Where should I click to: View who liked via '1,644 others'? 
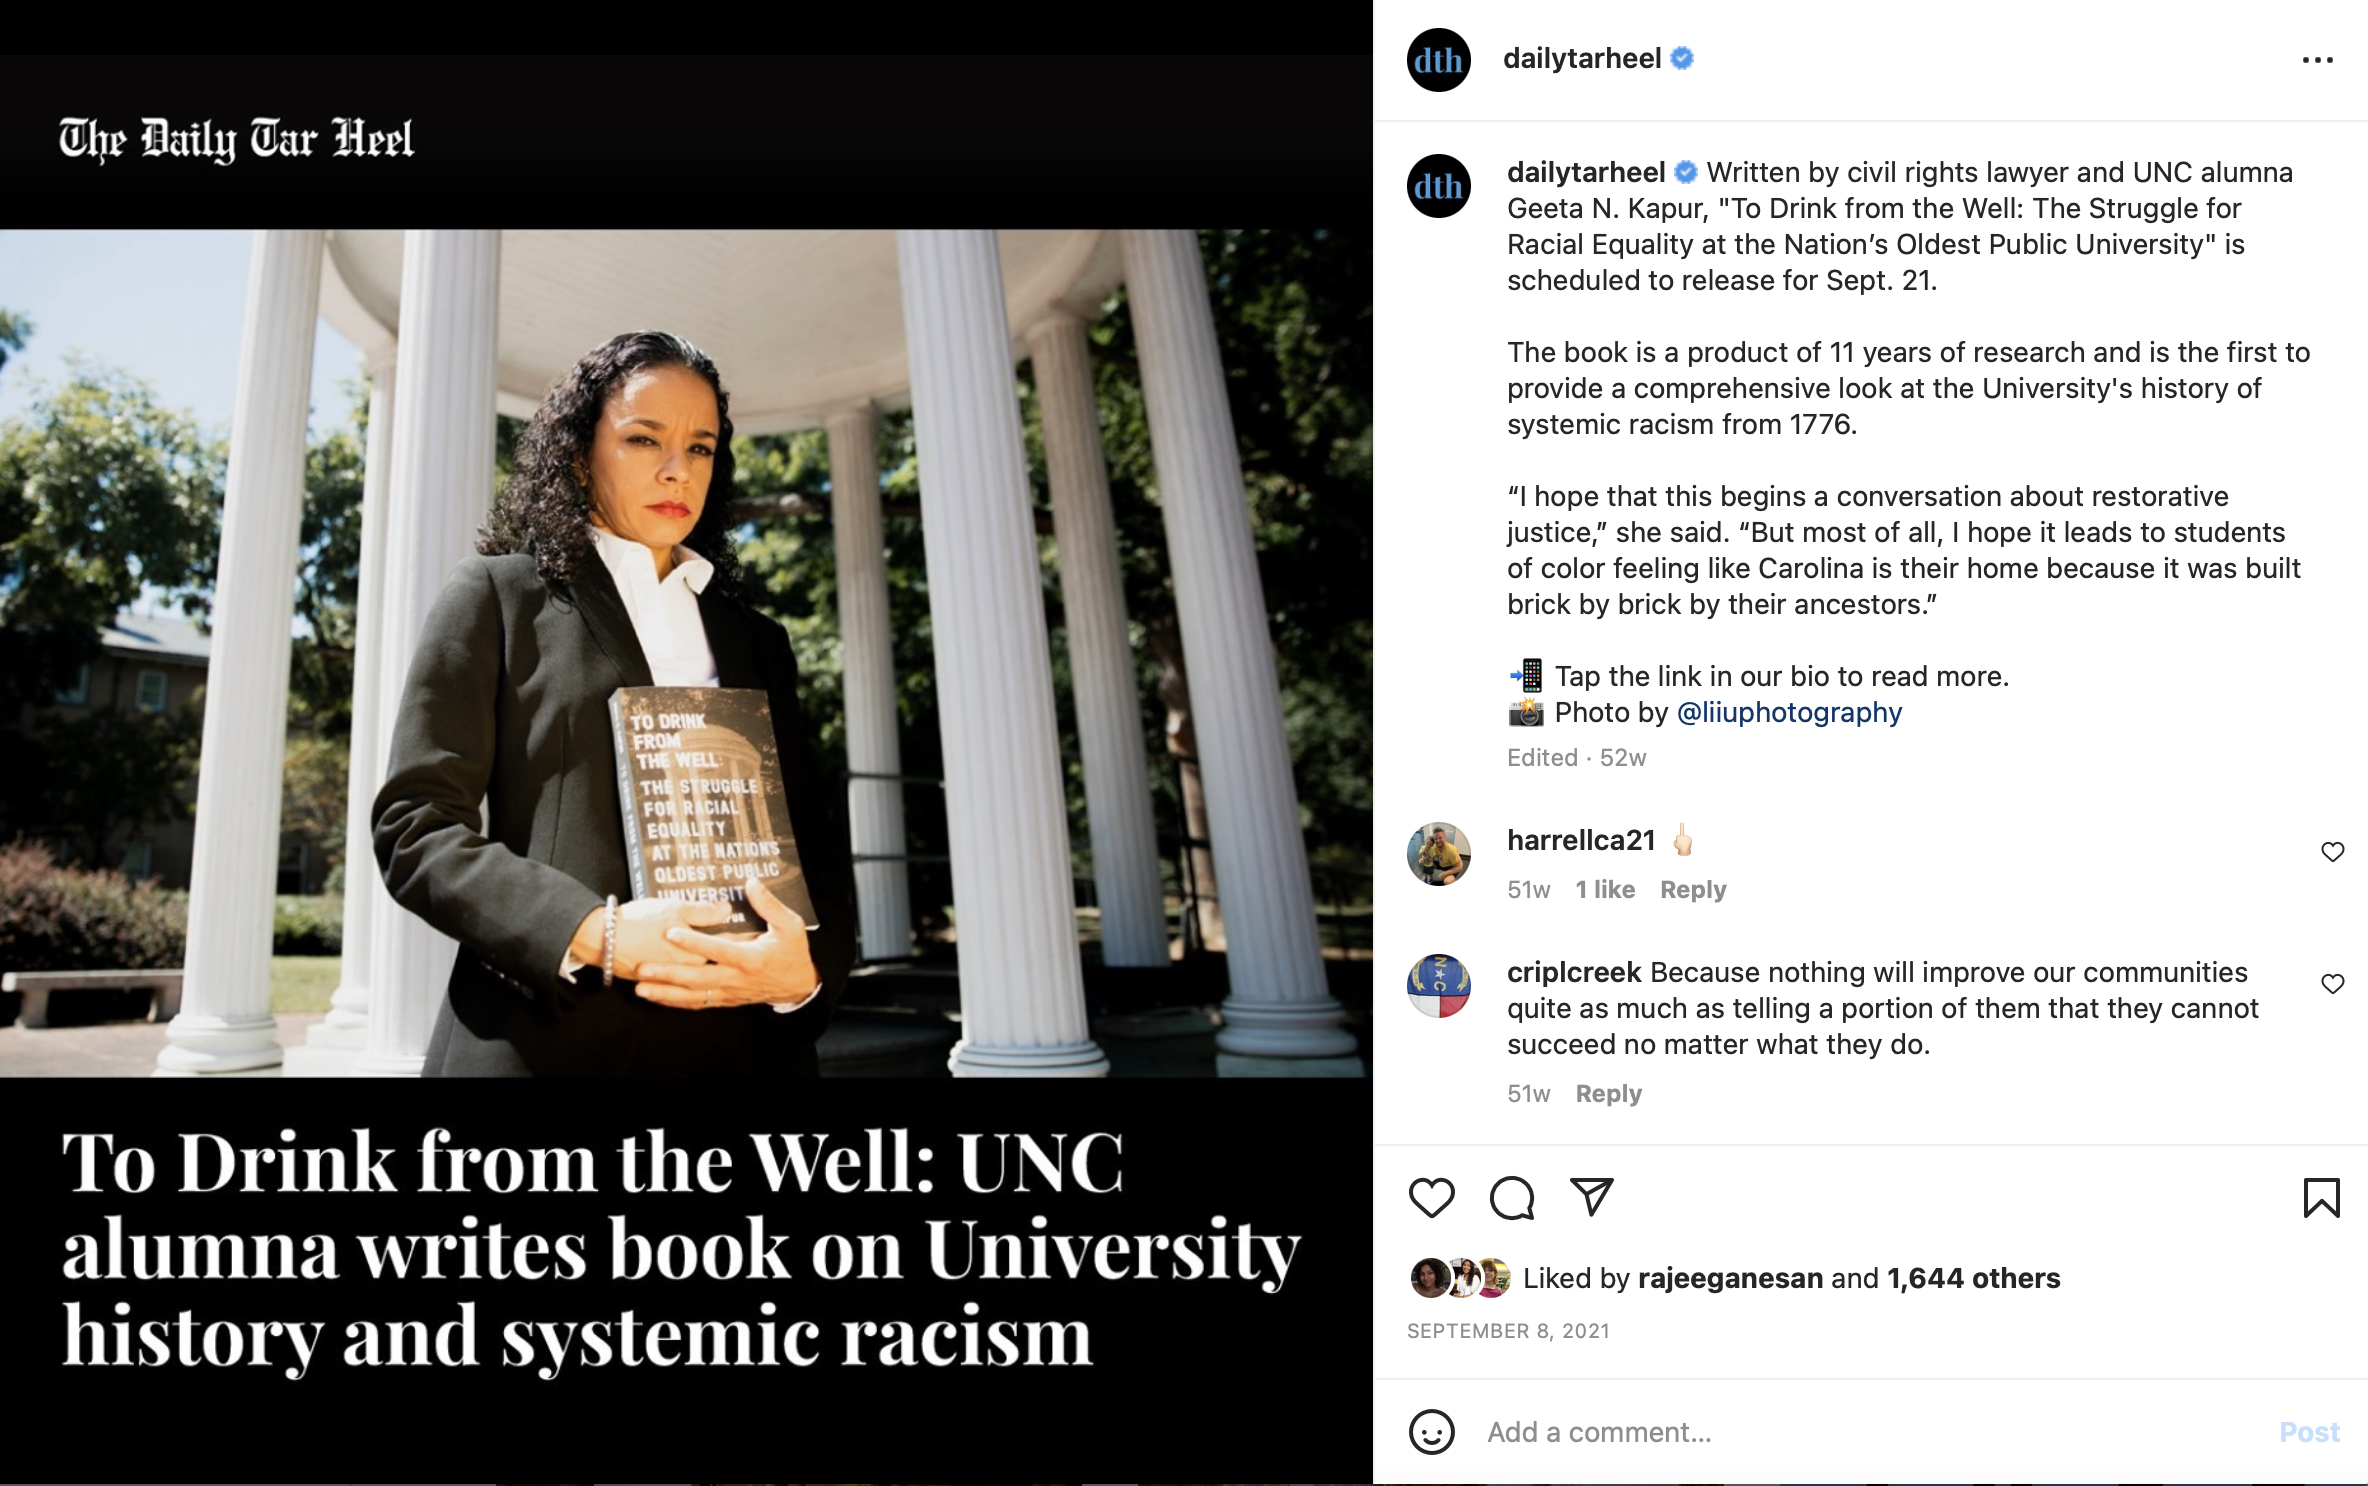pos(1973,1278)
